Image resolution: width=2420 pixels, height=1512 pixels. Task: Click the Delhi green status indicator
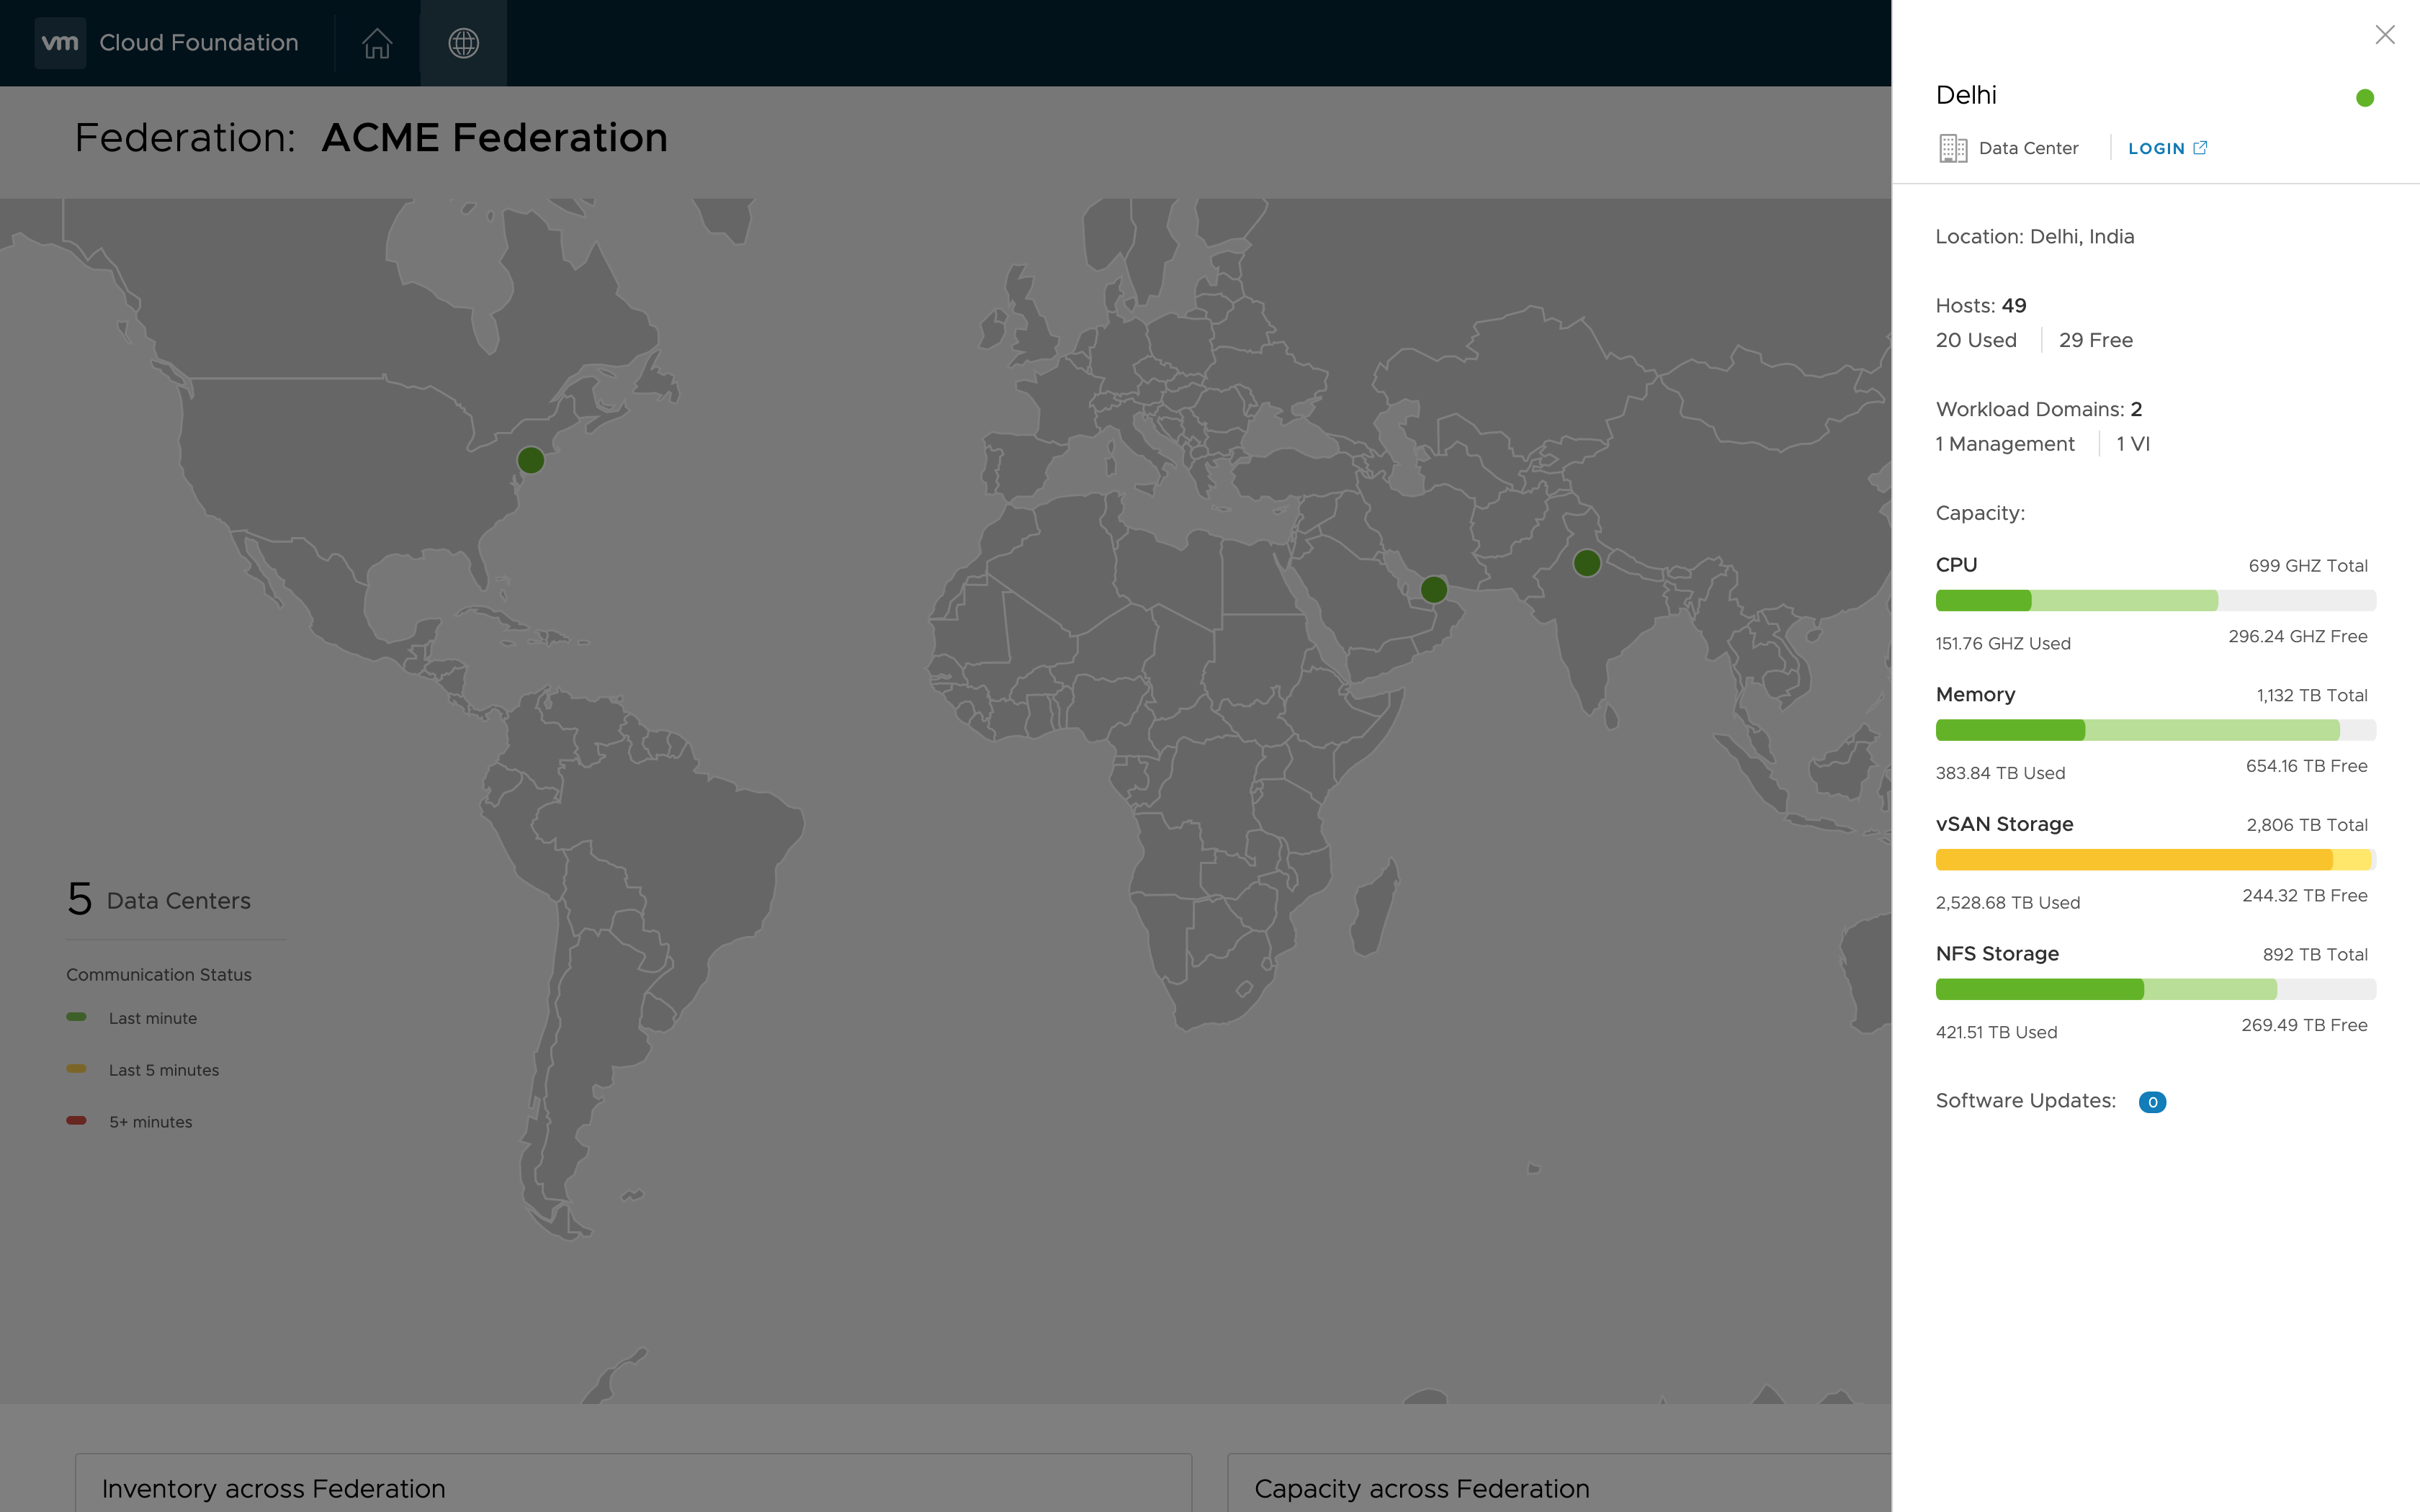[x=2364, y=98]
